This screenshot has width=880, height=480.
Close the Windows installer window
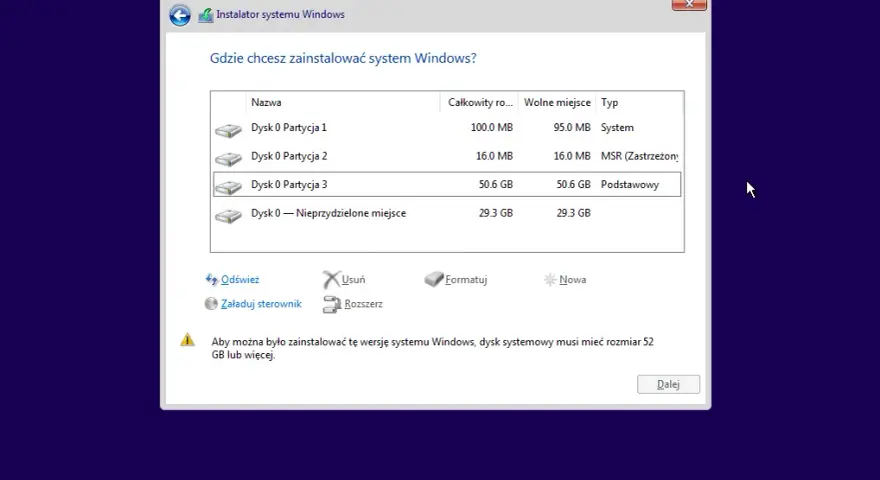(x=689, y=4)
